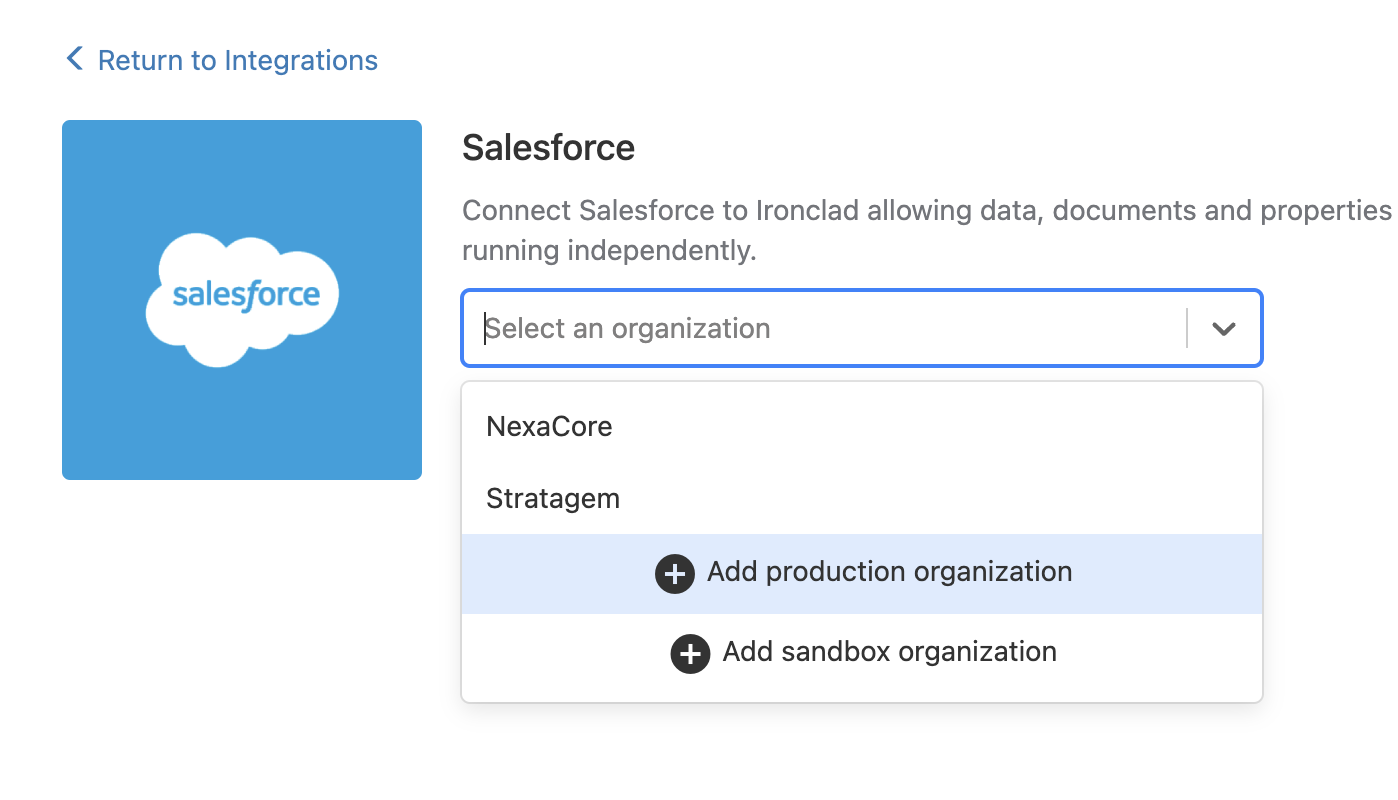Select the Salesforce integration tile image
Screen dimensions: 1398x800
tap(241, 298)
